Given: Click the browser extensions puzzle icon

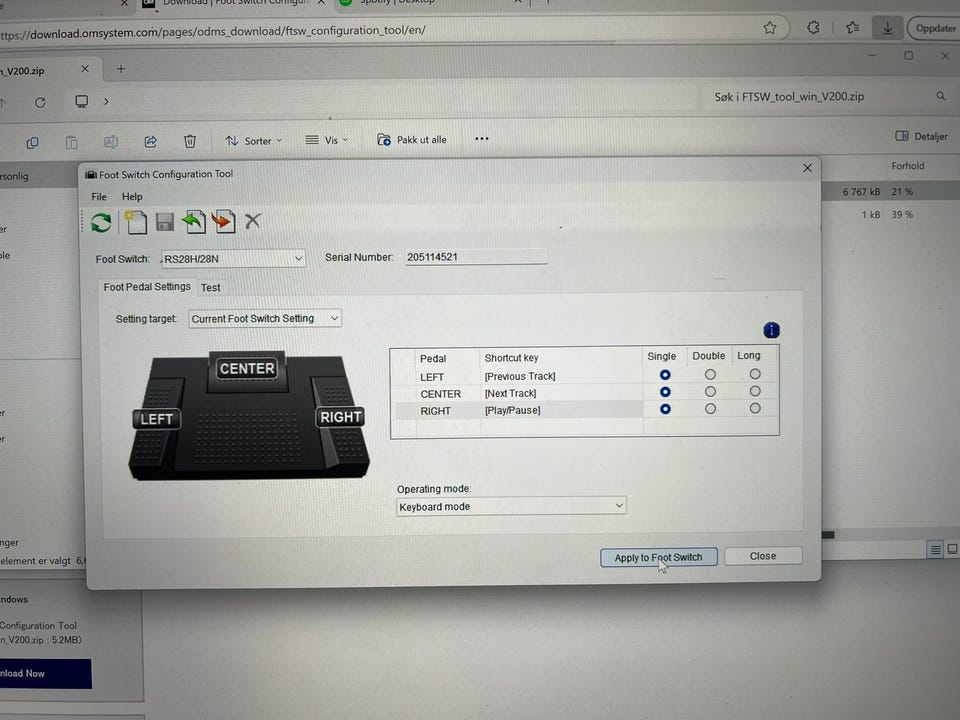Looking at the screenshot, I should click(813, 28).
